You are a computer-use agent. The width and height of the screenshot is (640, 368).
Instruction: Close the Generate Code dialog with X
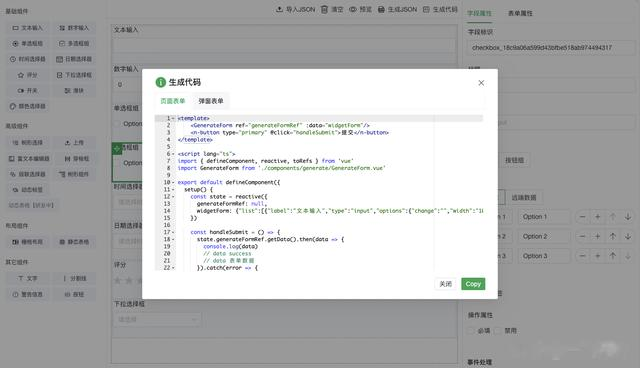(481, 83)
